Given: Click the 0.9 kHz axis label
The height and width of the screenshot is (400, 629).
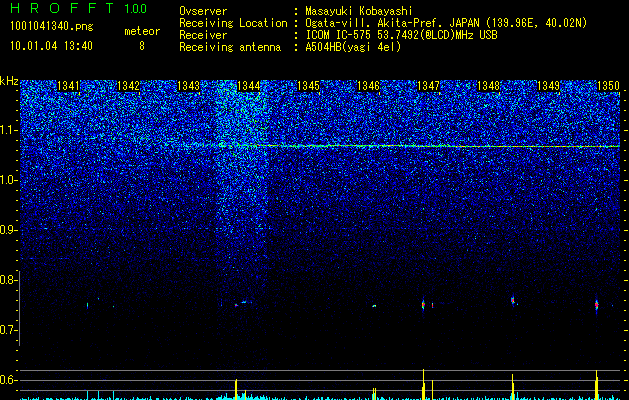Looking at the screenshot, I should pyautogui.click(x=8, y=230).
